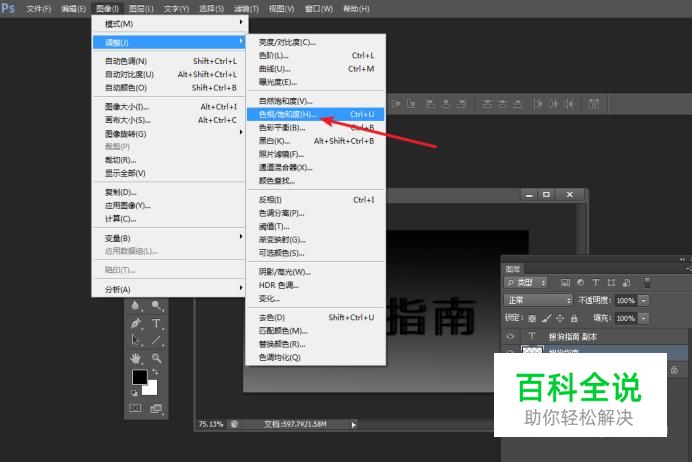Hide the 掬狗指南 副本 layer via eye
The image size is (692, 462).
point(510,337)
